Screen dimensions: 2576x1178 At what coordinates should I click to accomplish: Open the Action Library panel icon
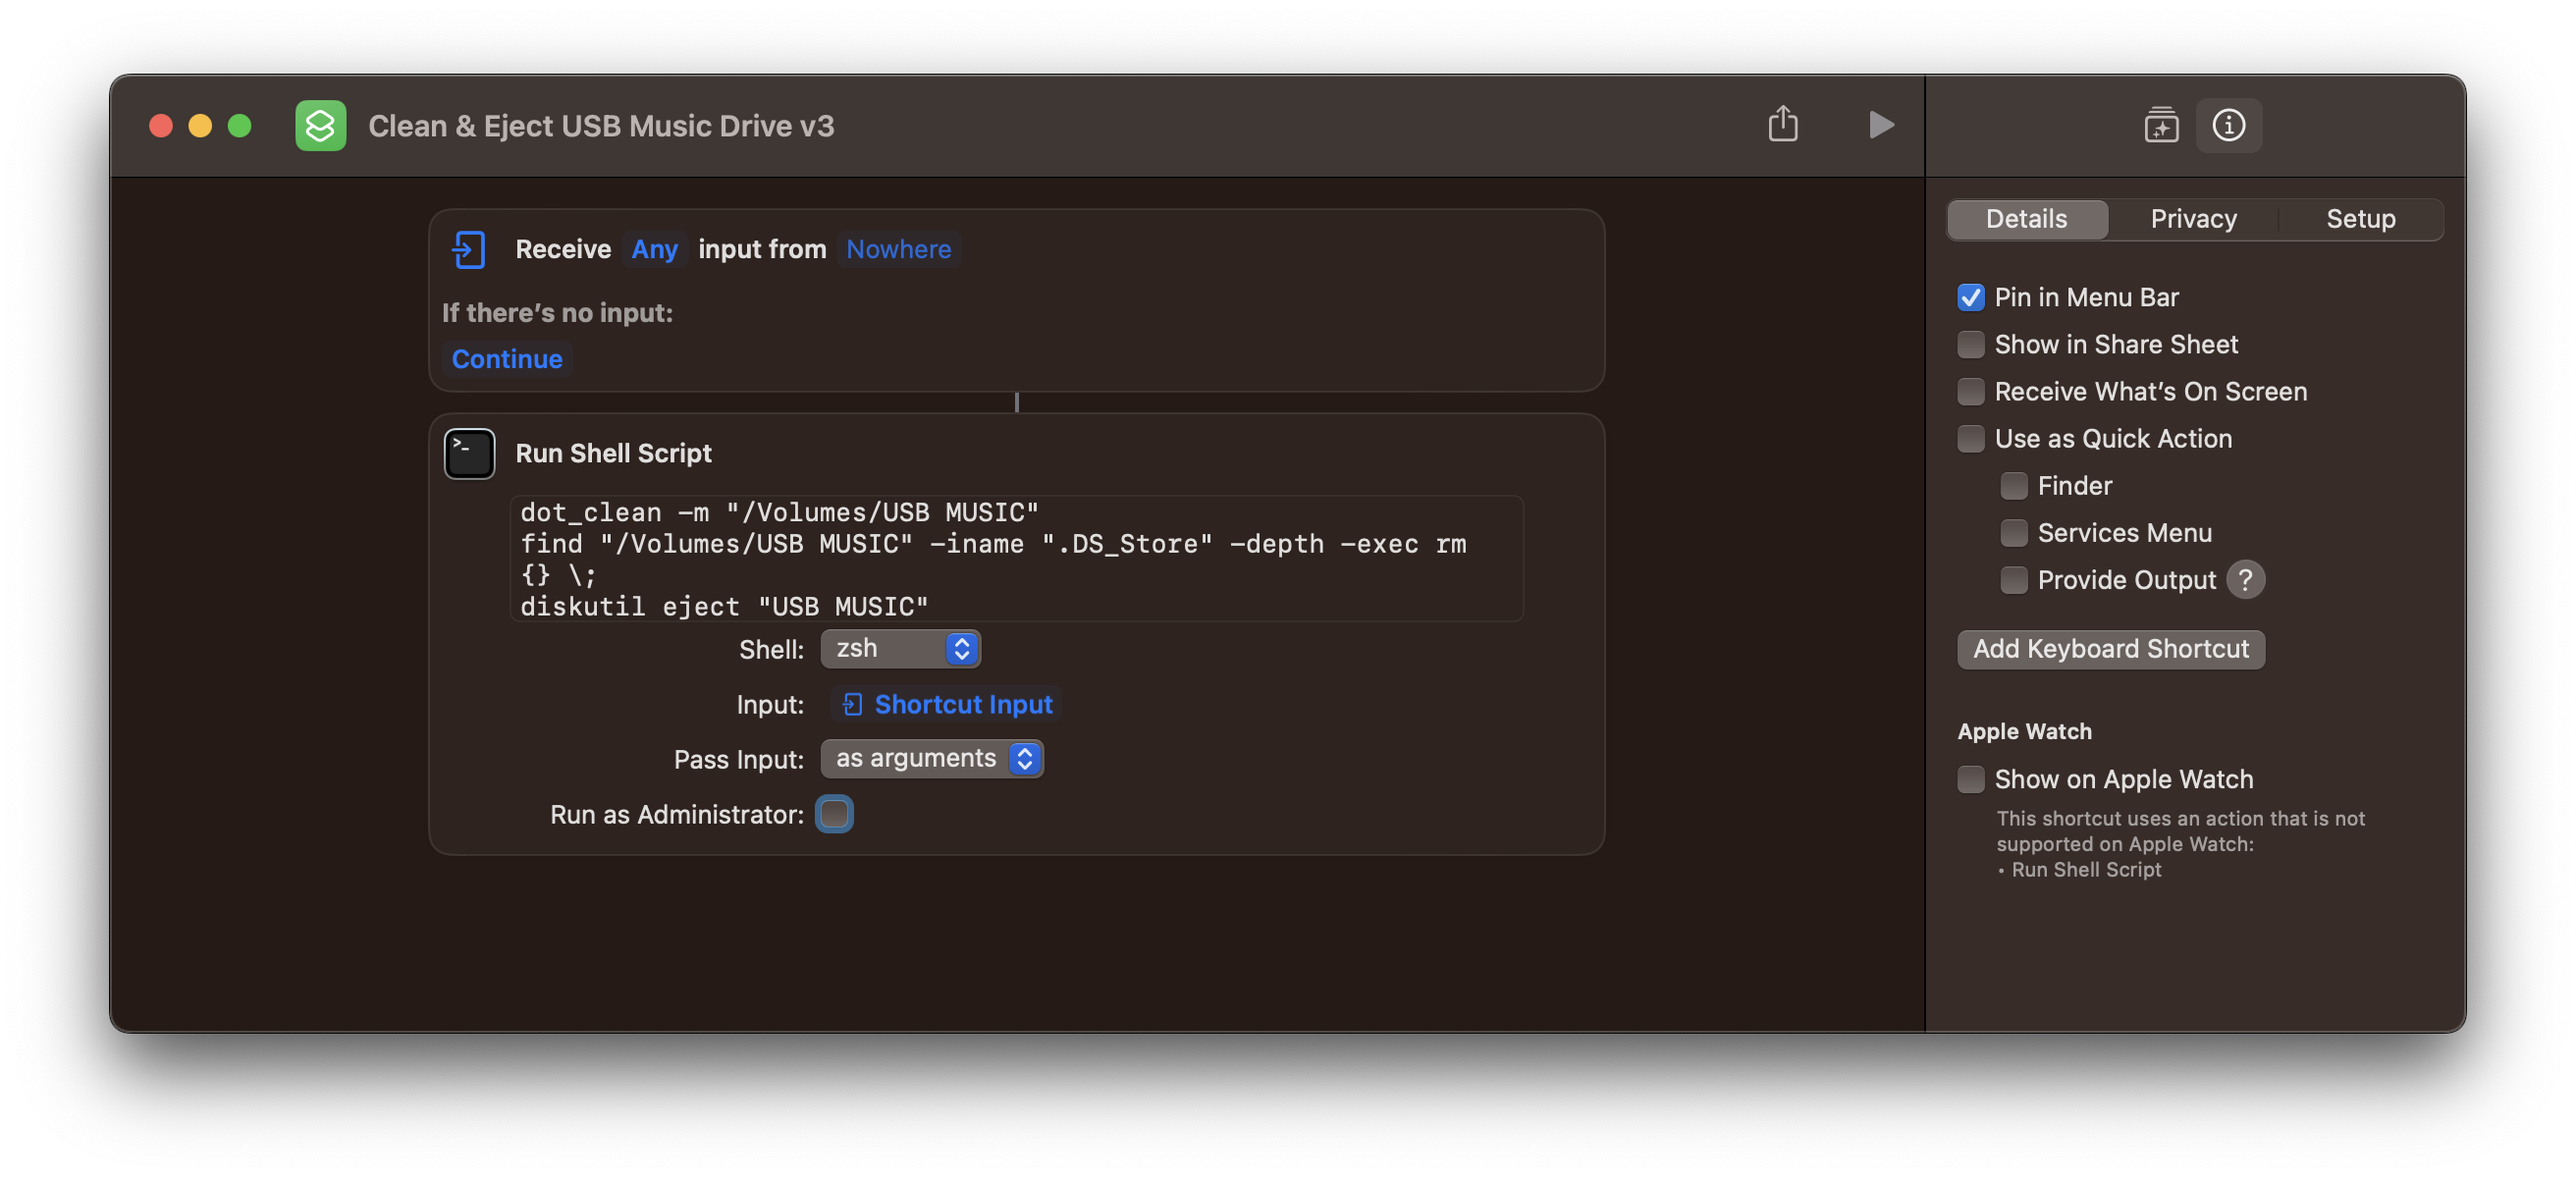point(2160,125)
